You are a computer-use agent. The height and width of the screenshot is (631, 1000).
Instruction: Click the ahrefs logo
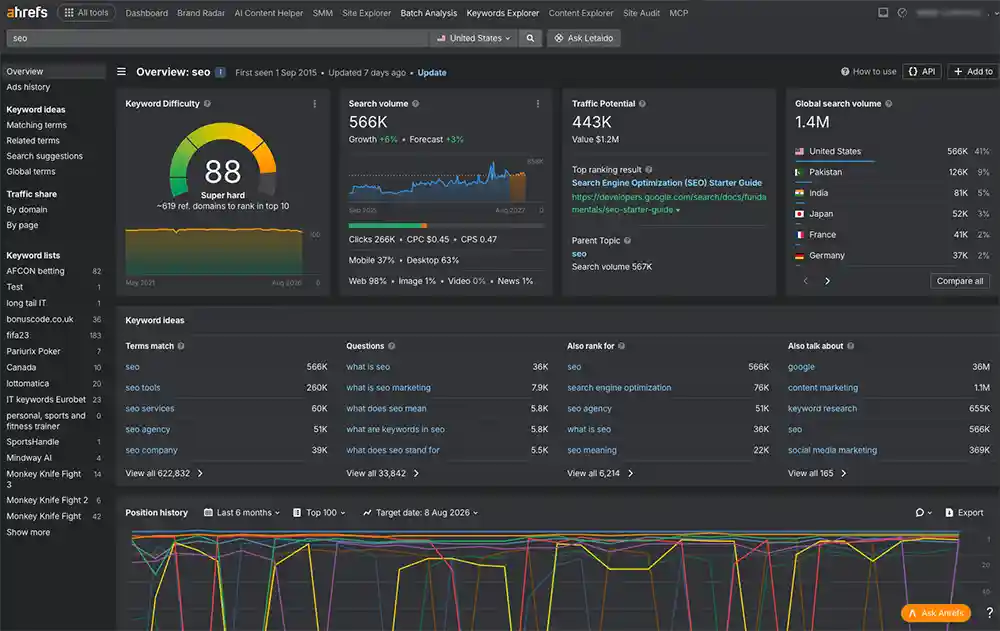(27, 12)
